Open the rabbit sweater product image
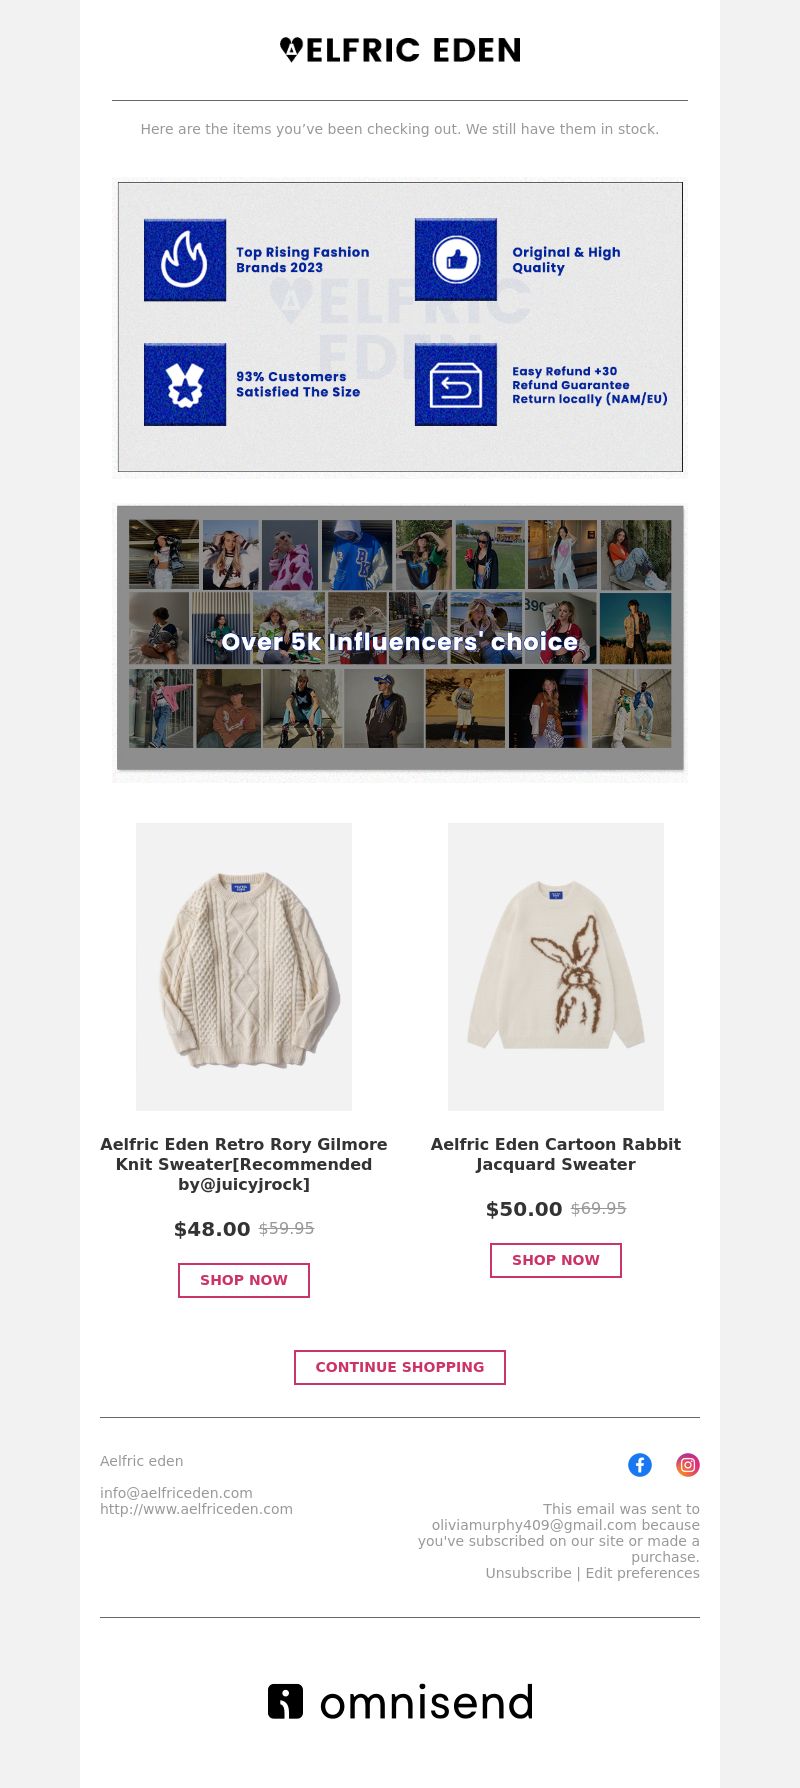Image resolution: width=800 pixels, height=1788 pixels. click(556, 967)
